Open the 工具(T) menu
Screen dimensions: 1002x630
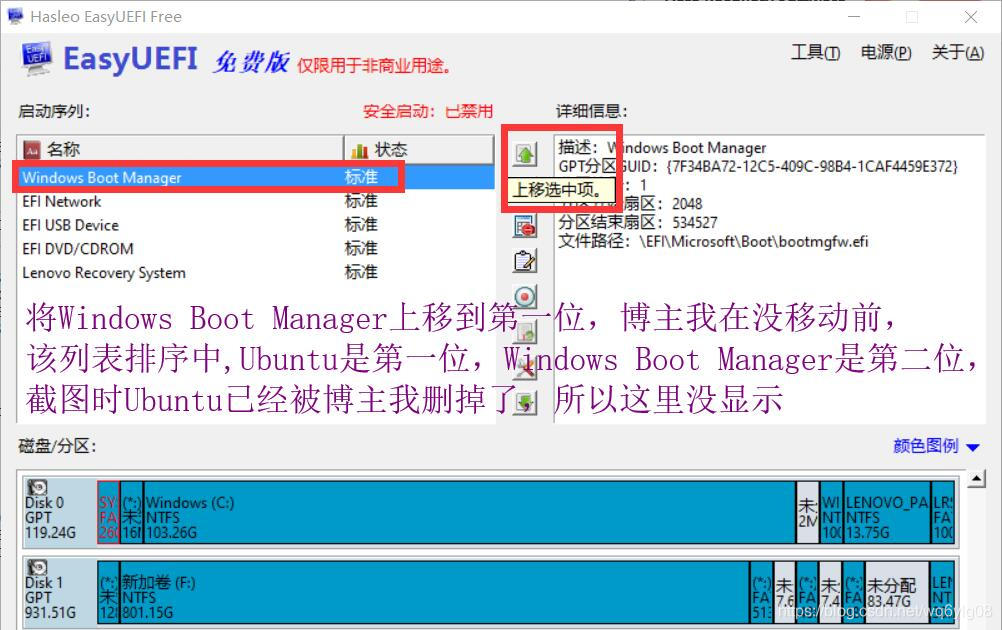[x=815, y=52]
